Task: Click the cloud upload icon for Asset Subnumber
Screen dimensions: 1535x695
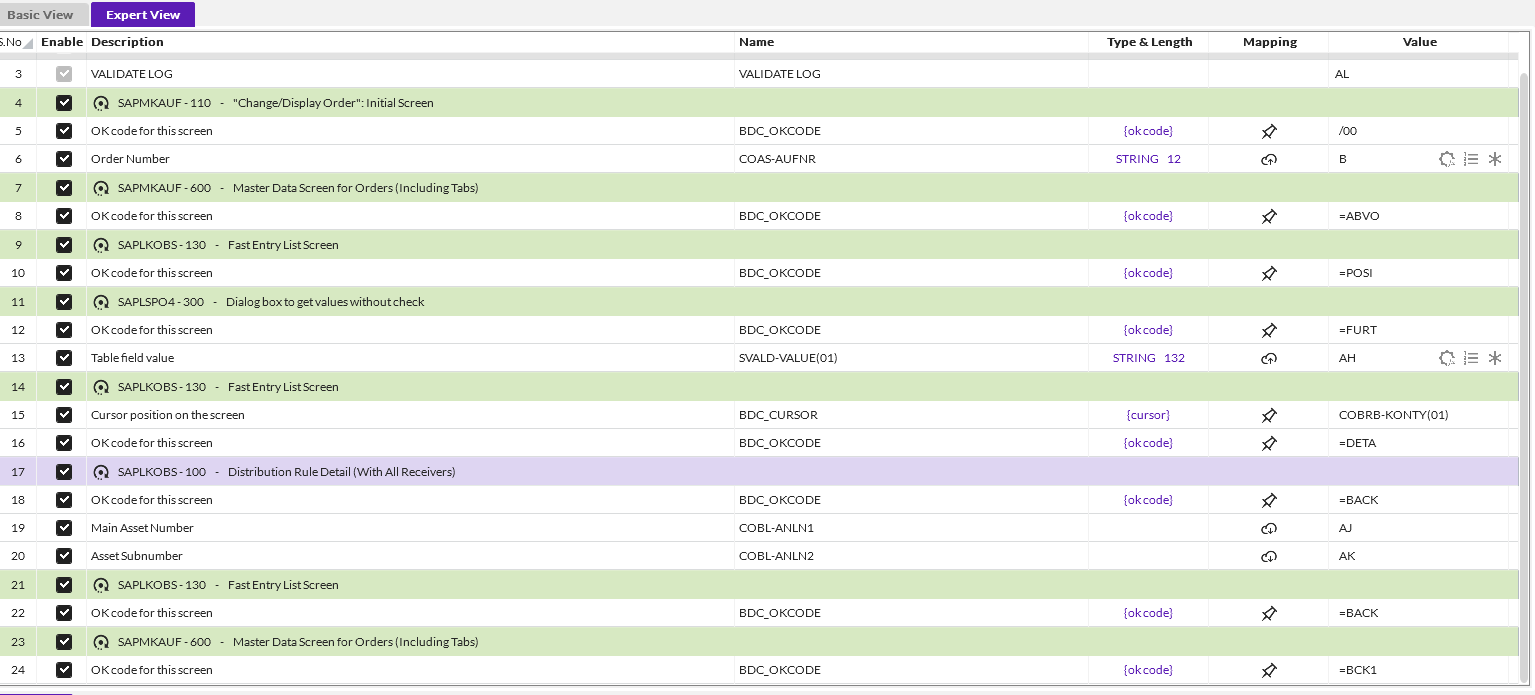Action: [1269, 556]
